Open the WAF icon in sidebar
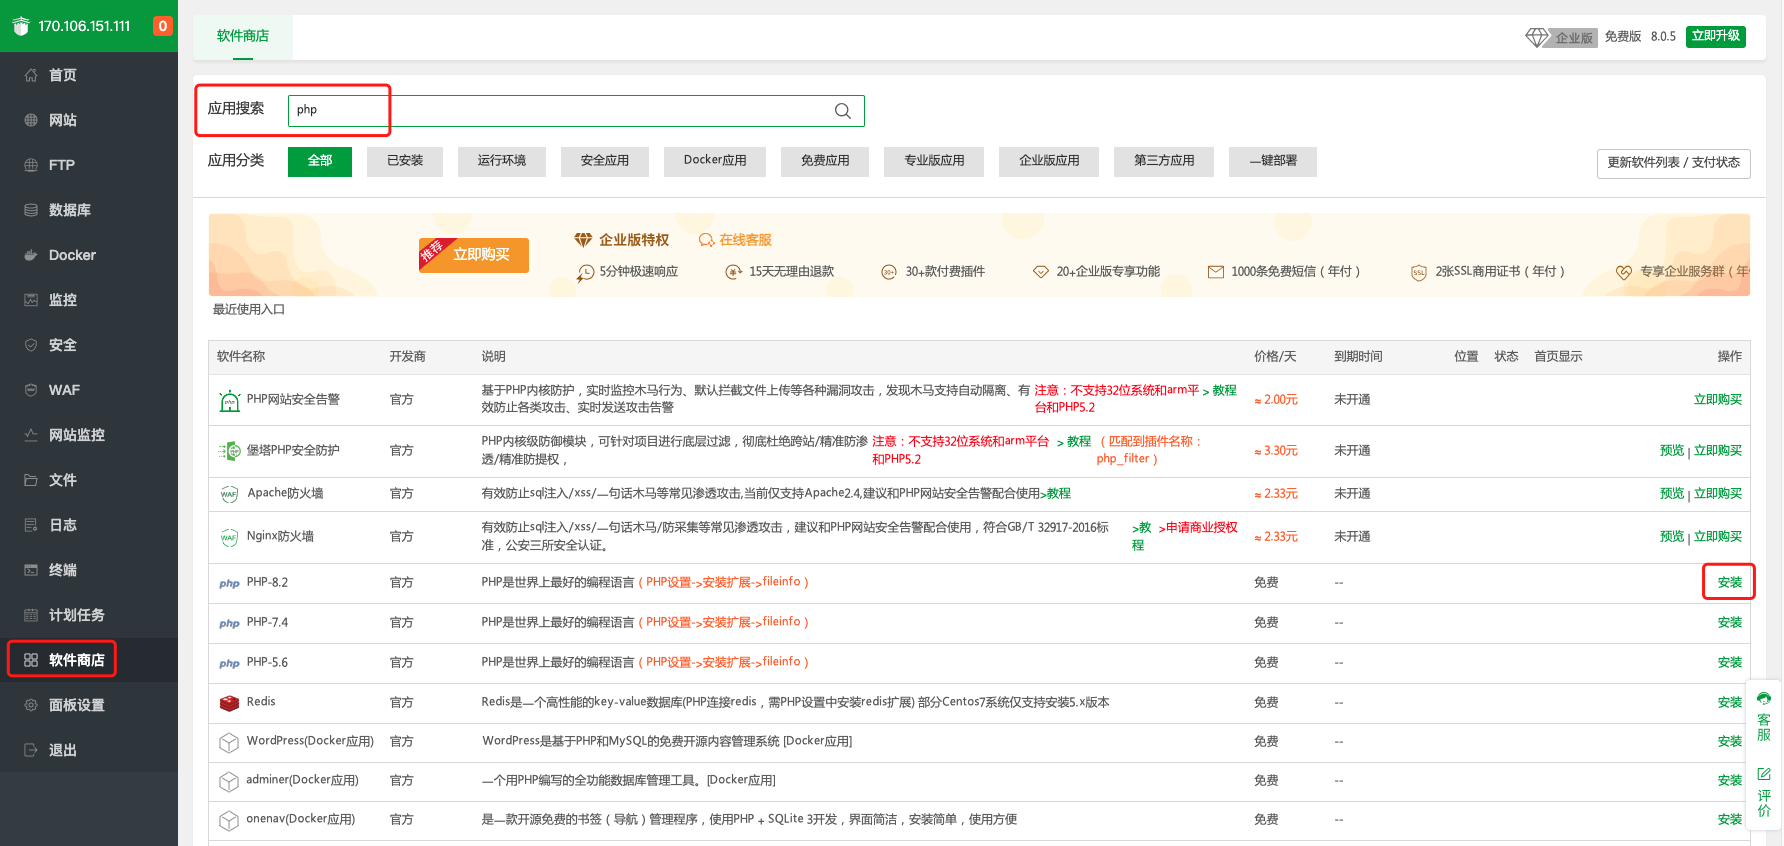This screenshot has width=1784, height=846. pyautogui.click(x=31, y=390)
